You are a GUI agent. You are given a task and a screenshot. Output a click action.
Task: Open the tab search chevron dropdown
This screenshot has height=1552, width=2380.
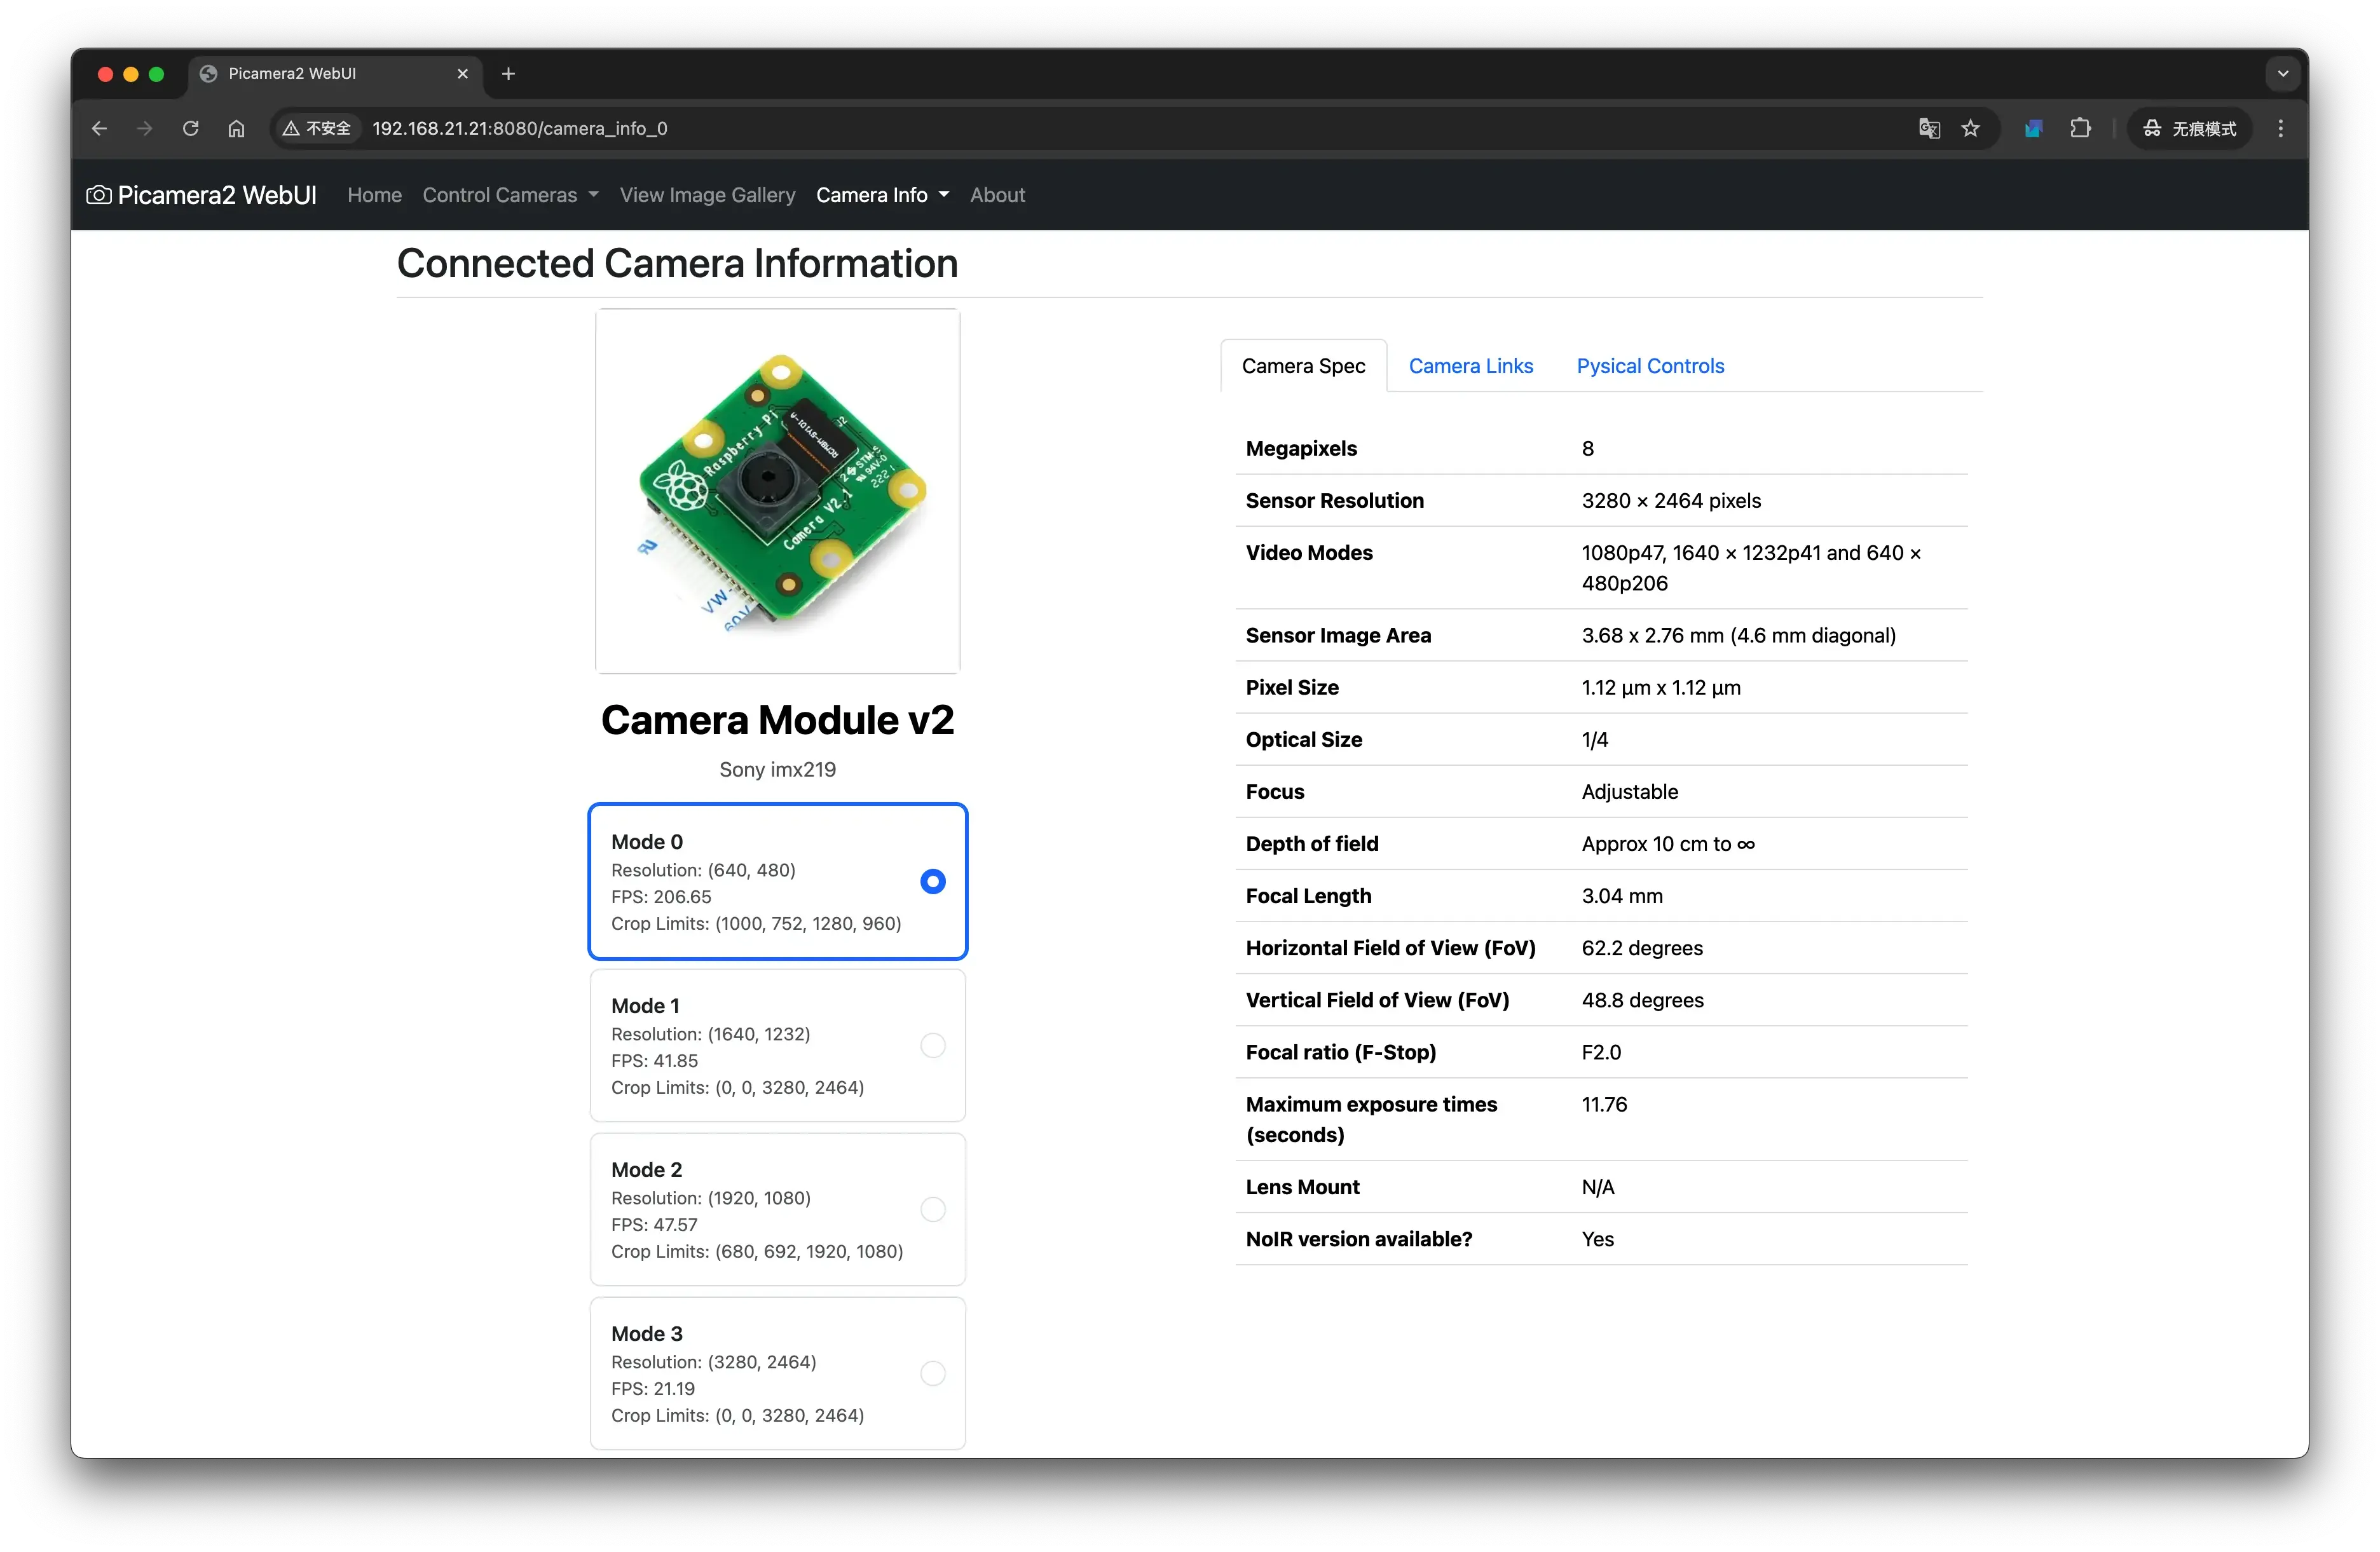[2282, 74]
